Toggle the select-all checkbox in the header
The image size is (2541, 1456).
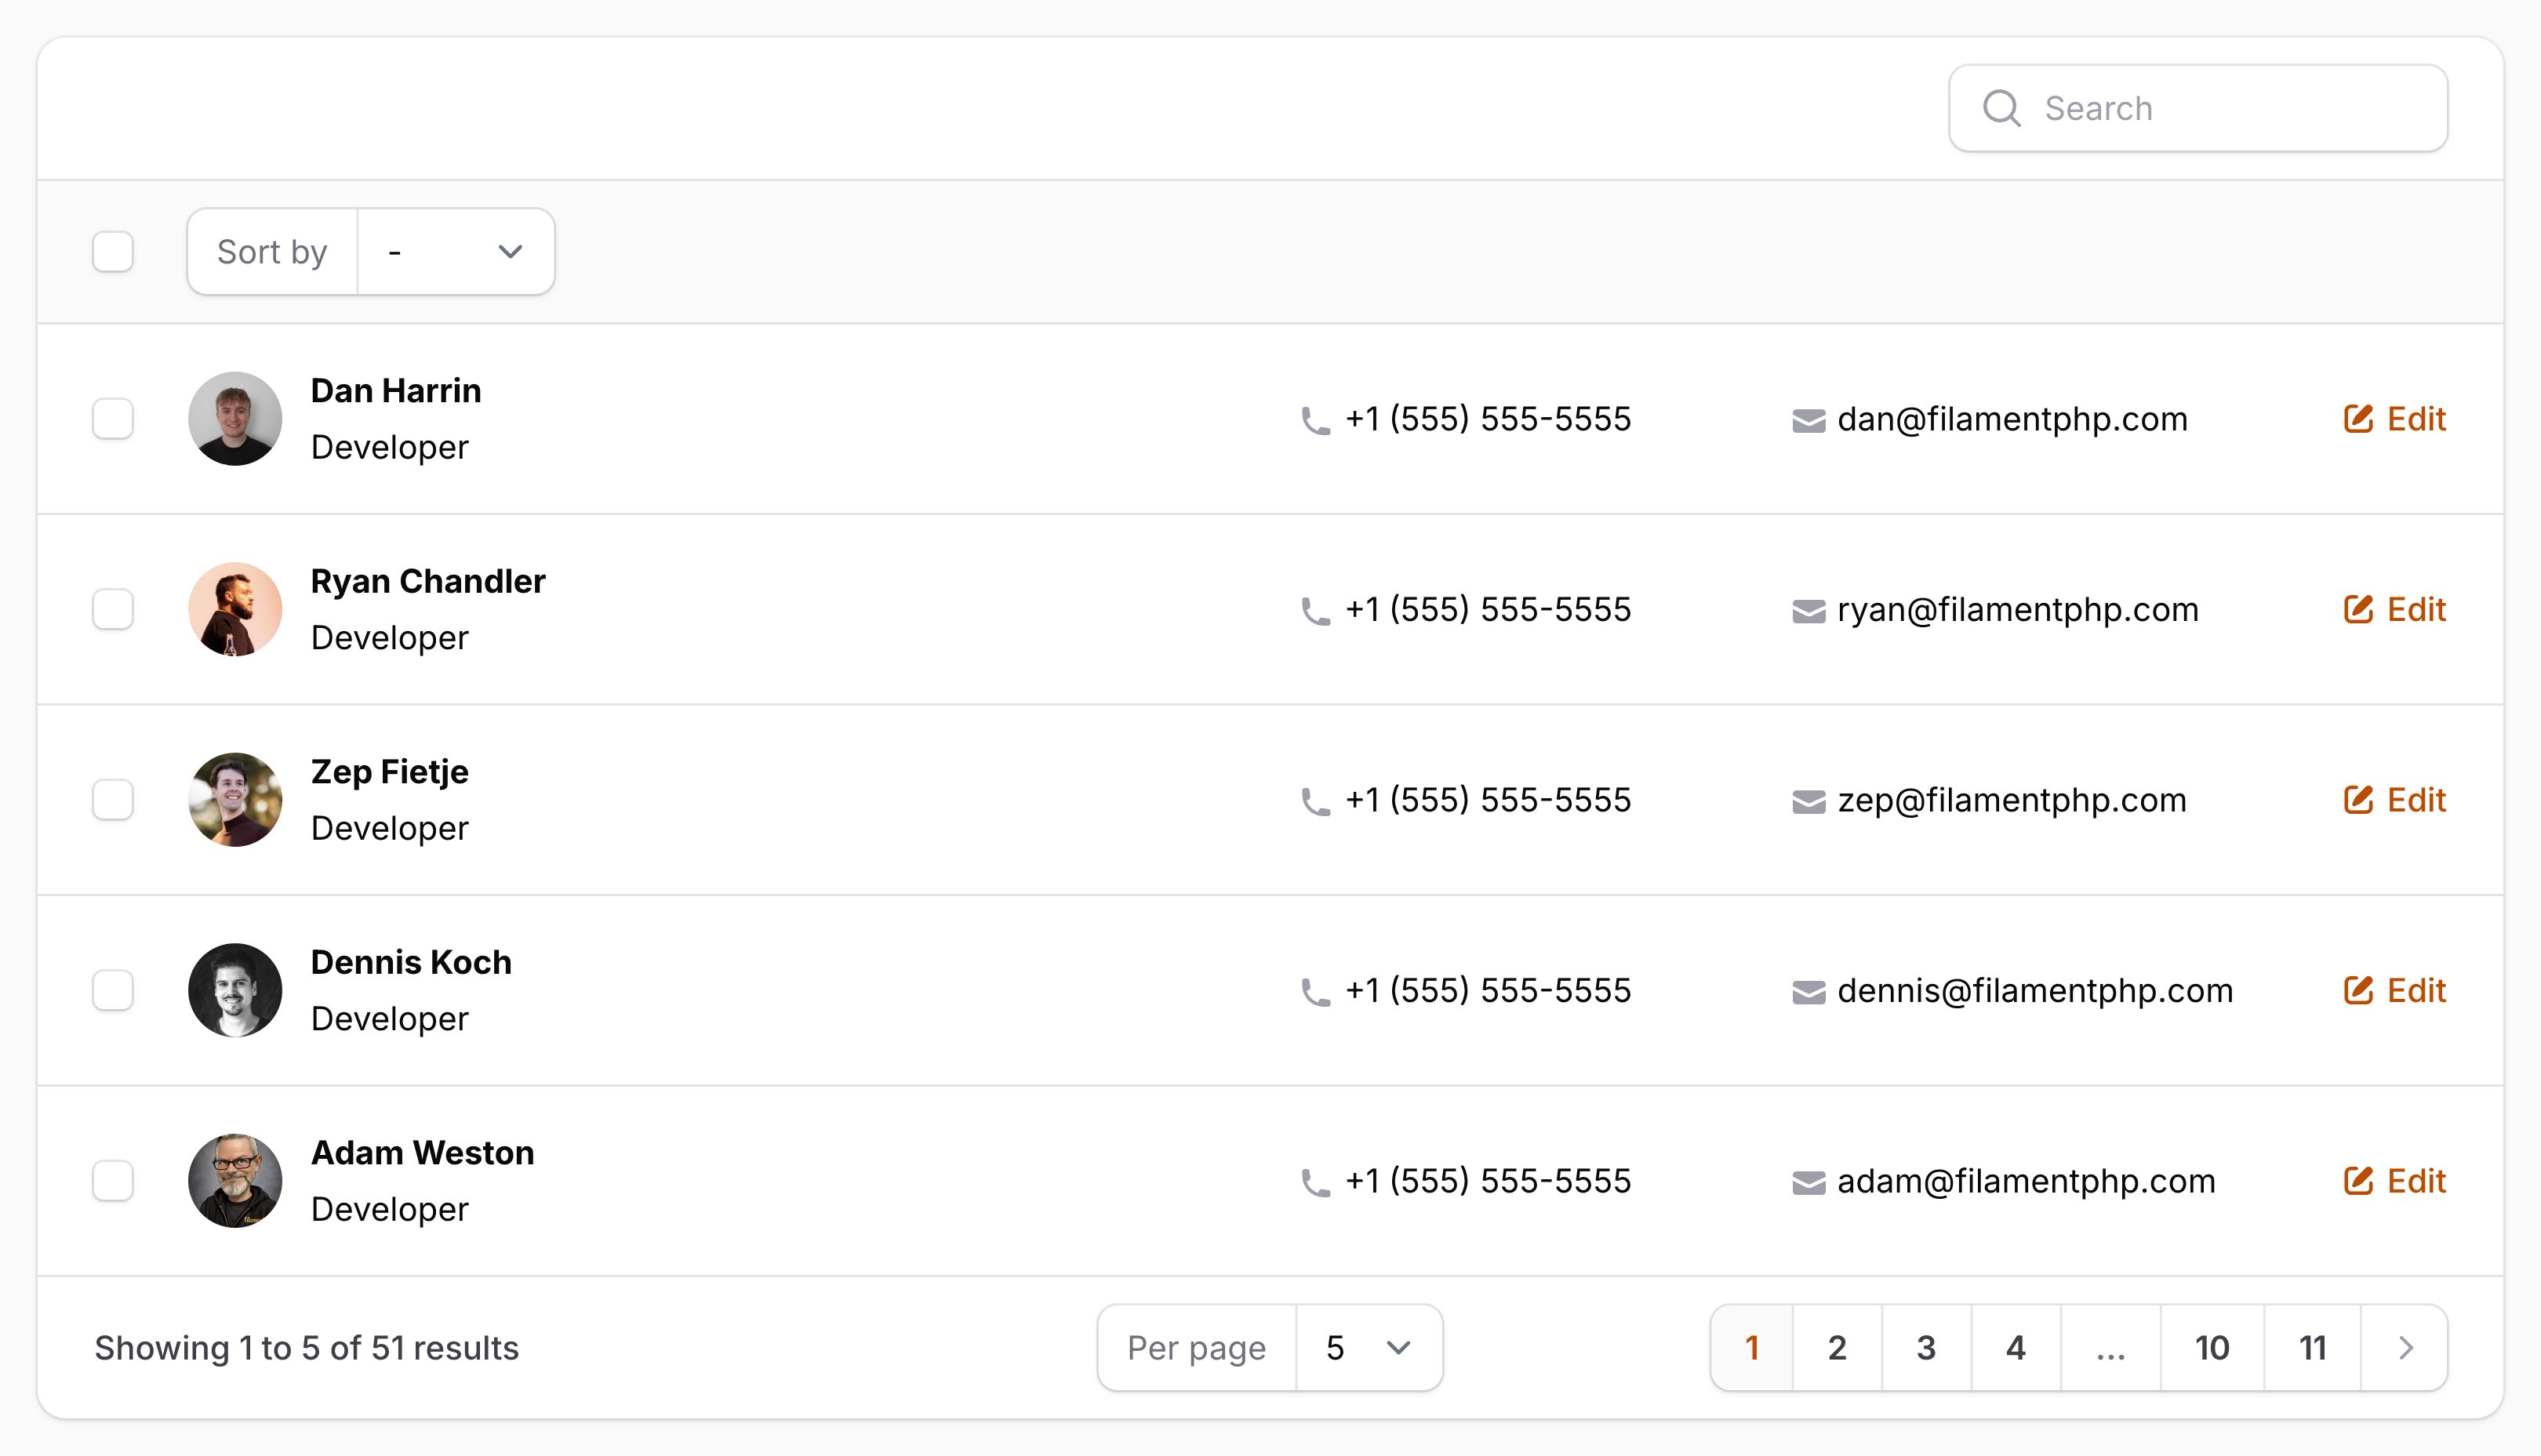[113, 251]
